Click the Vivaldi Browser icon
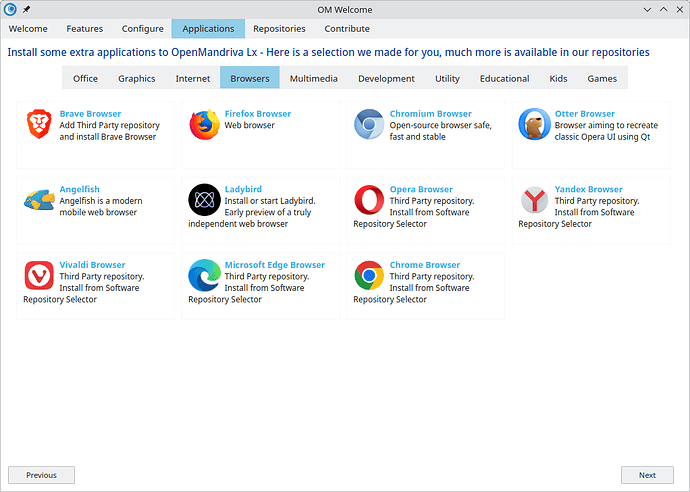 [x=39, y=275]
